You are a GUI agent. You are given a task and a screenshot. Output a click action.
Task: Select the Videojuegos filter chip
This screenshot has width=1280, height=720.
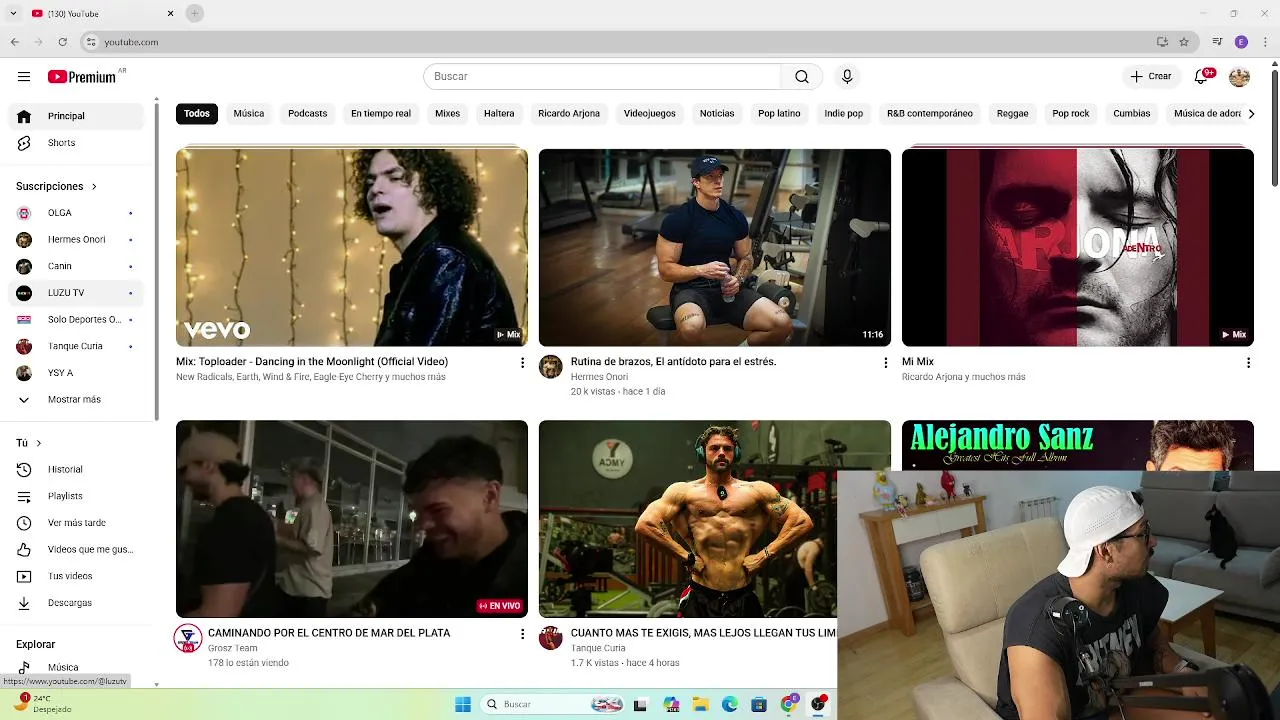[x=650, y=114]
